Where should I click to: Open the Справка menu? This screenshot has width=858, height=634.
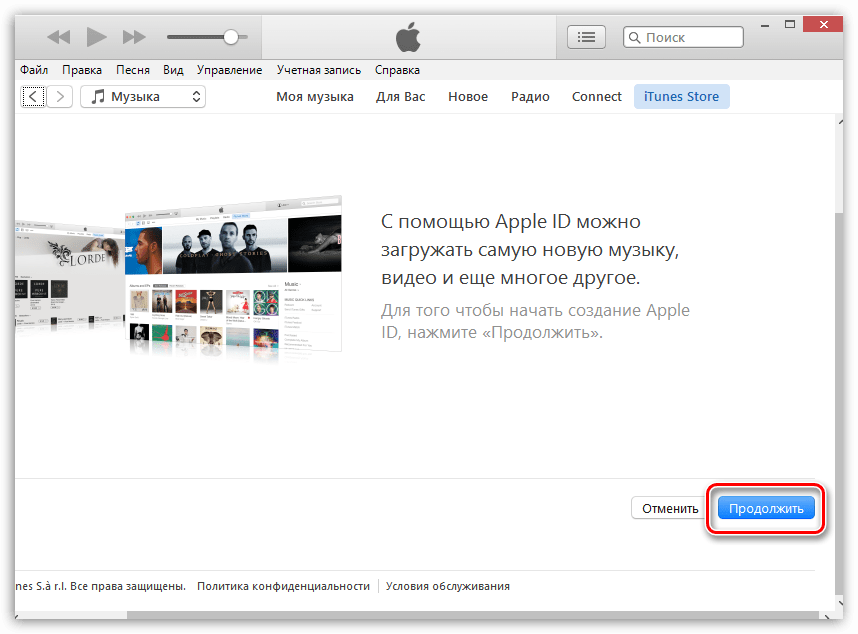pyautogui.click(x=397, y=70)
